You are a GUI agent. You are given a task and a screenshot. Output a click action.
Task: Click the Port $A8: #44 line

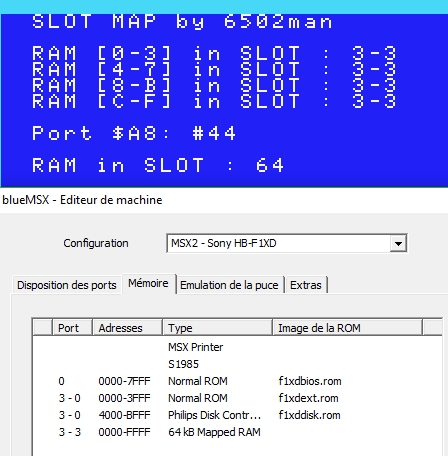[x=134, y=133]
